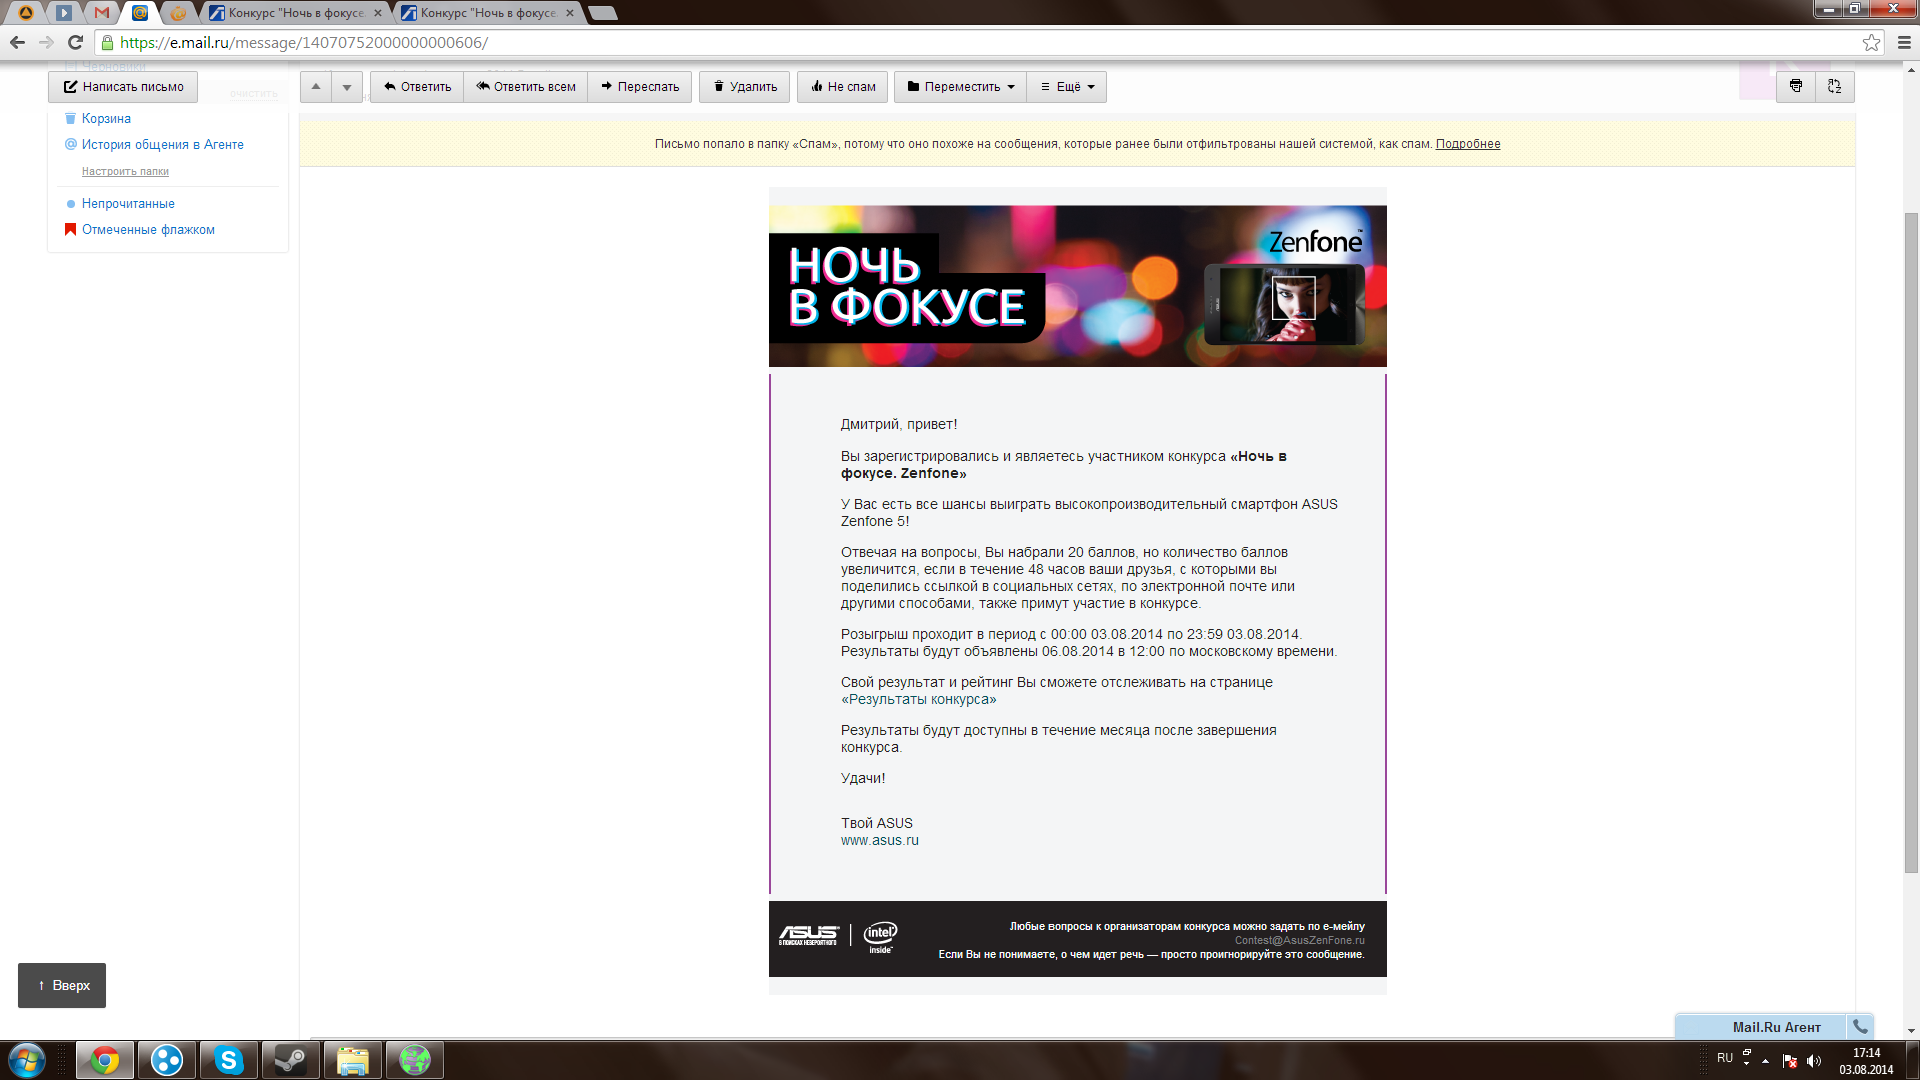Viewport: 1920px width, 1080px height.
Task: Click the phone icon in Mail.Ru Агент bar
Action: [x=1860, y=1026]
